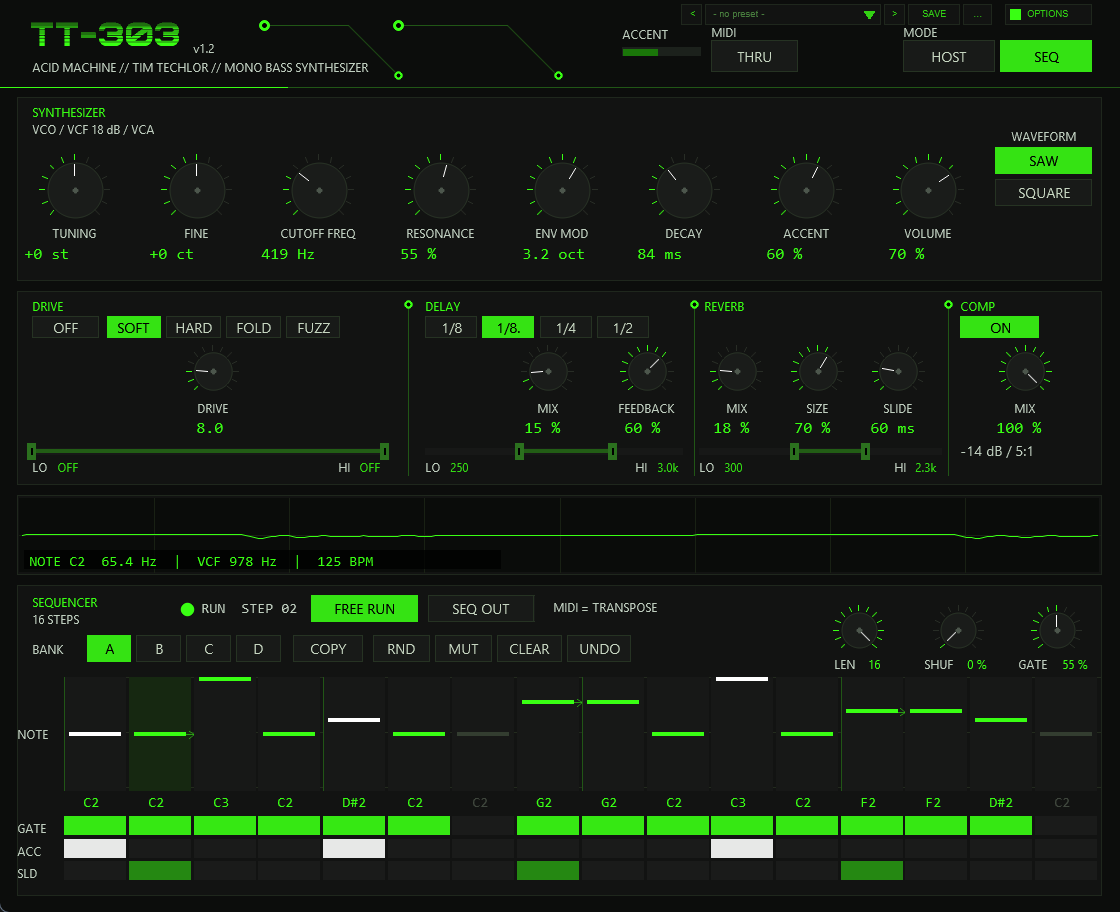Open the preset dropdown list
1120x912 pixels.
tap(792, 14)
